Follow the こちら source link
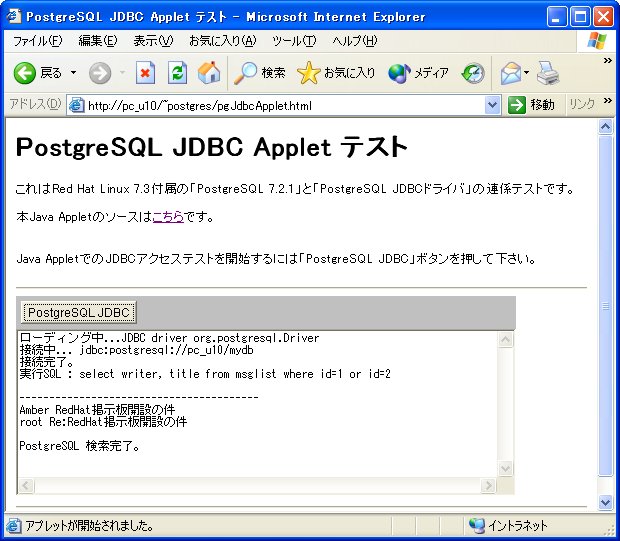This screenshot has width=620, height=541. [x=168, y=217]
